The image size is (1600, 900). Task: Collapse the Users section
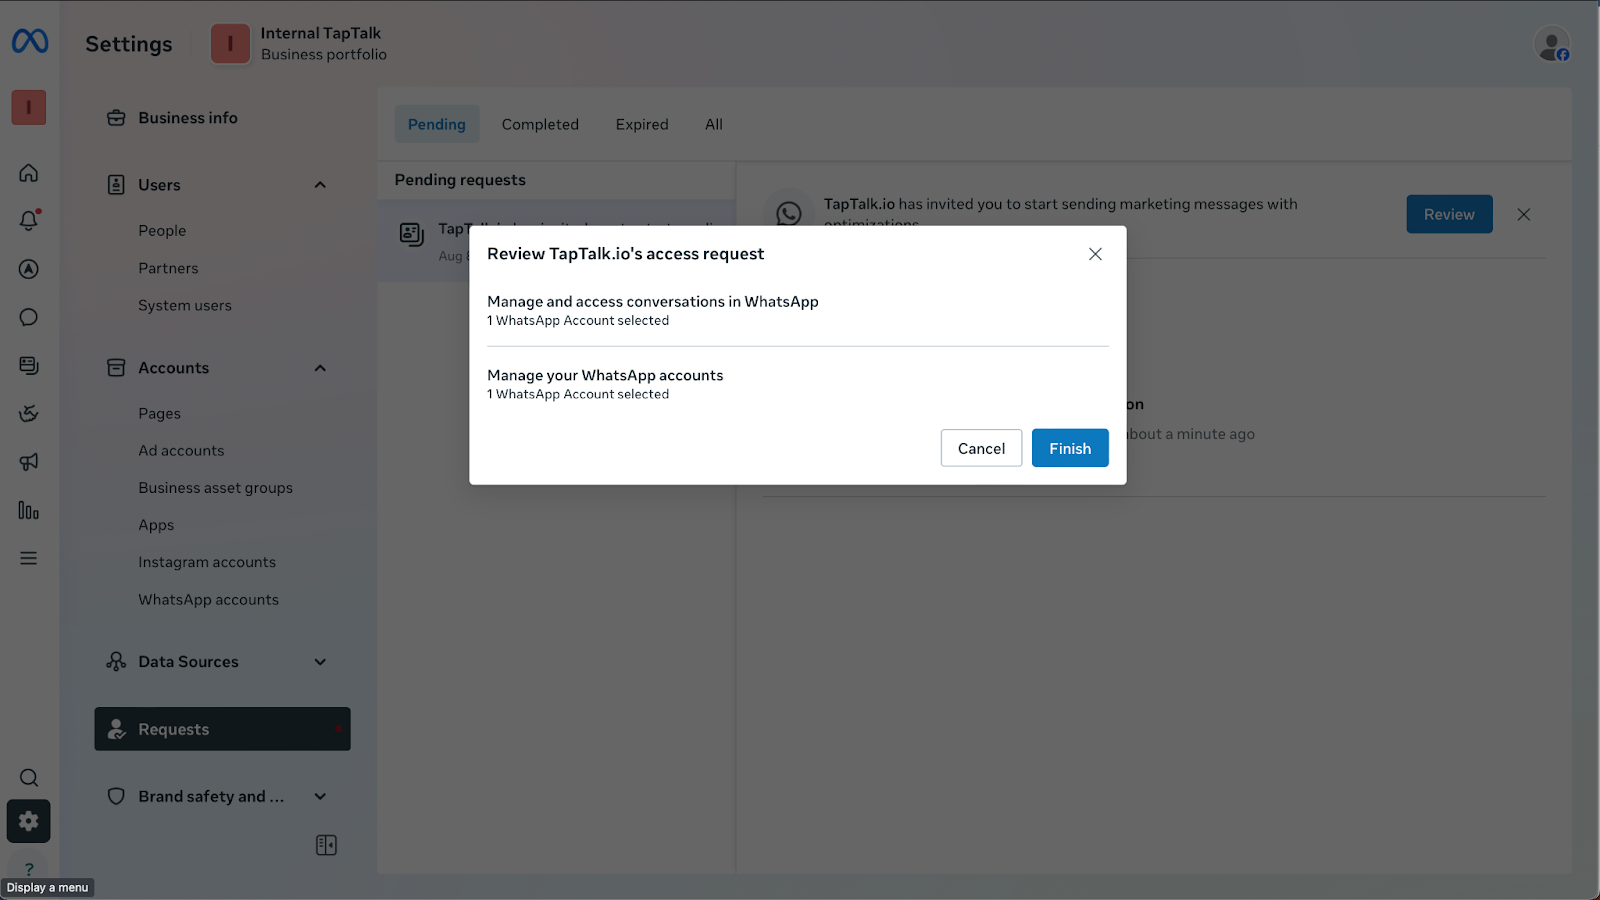pos(320,185)
